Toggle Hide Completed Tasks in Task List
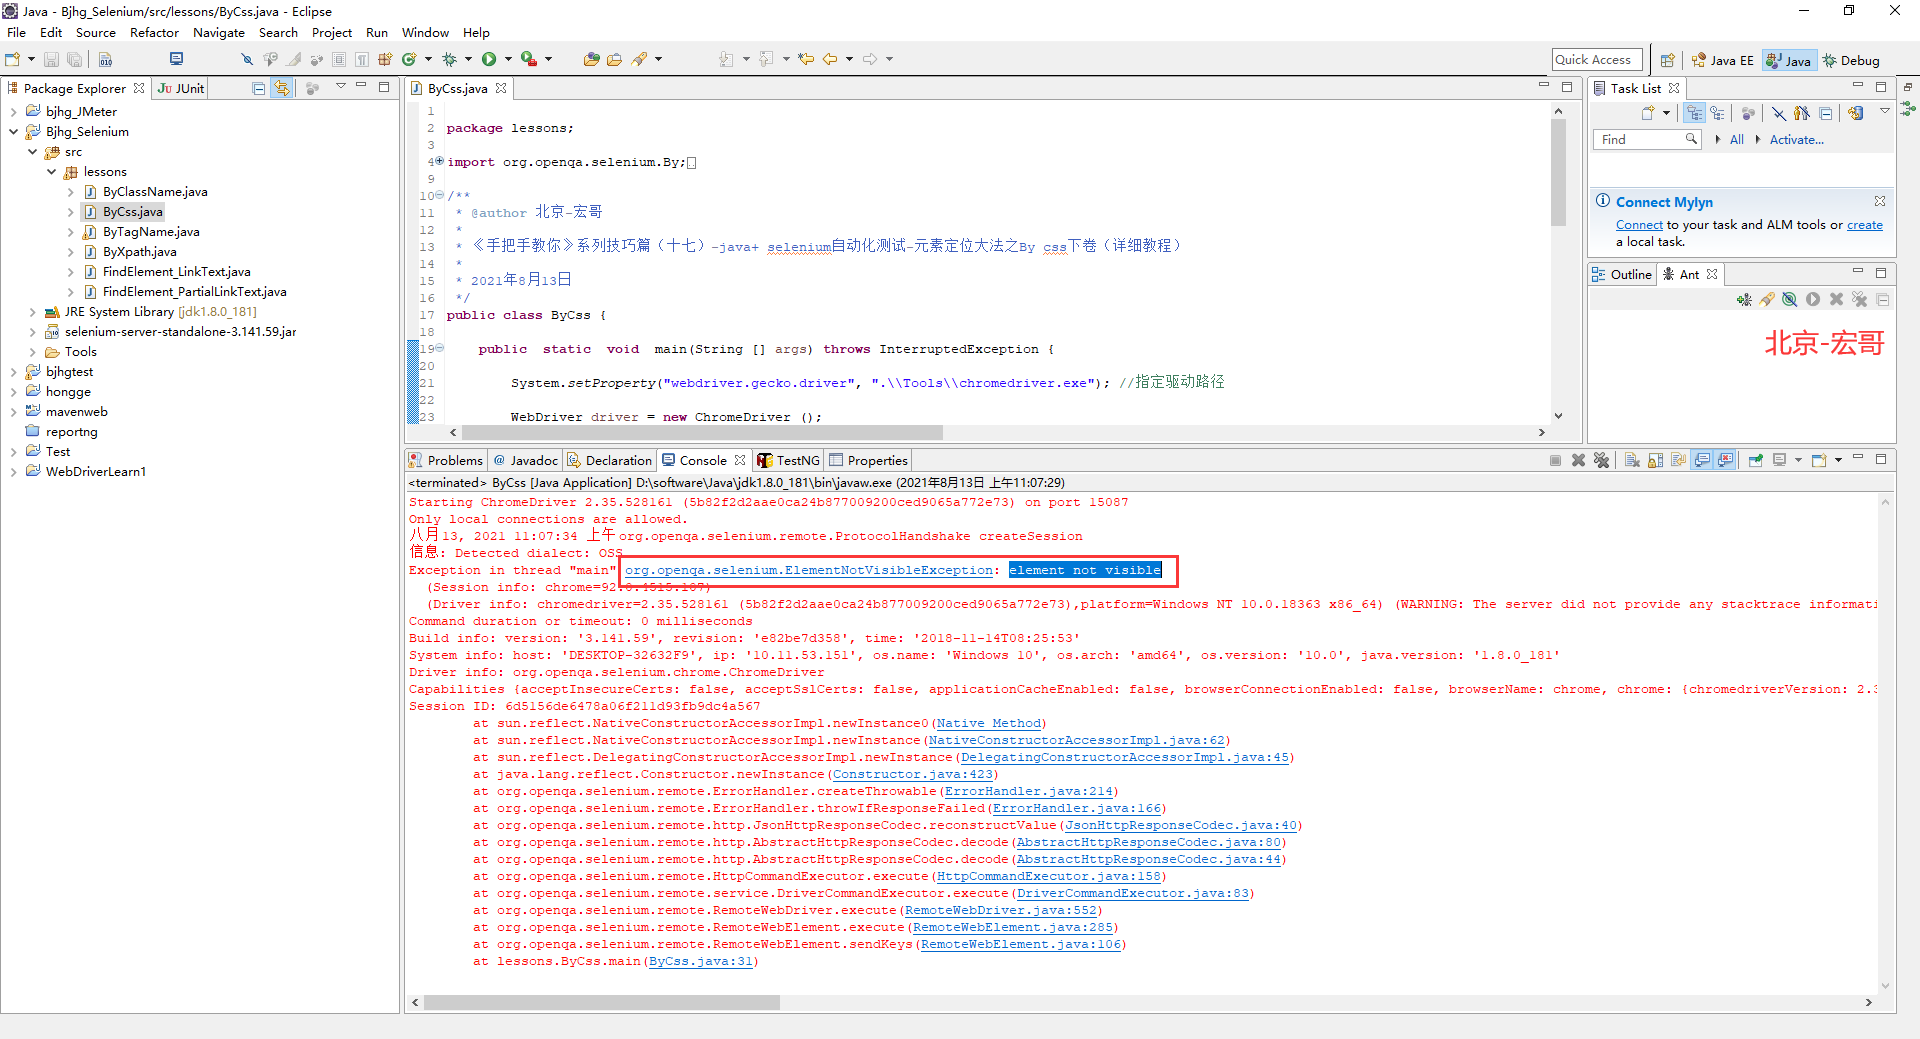Screen dimensions: 1920x1039 1779,113
